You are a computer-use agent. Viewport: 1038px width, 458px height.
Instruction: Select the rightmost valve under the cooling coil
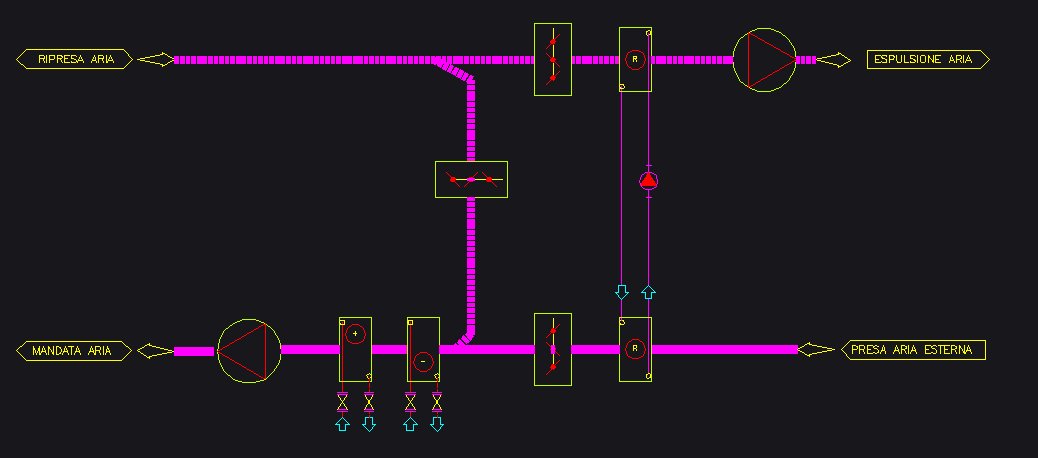pos(437,402)
